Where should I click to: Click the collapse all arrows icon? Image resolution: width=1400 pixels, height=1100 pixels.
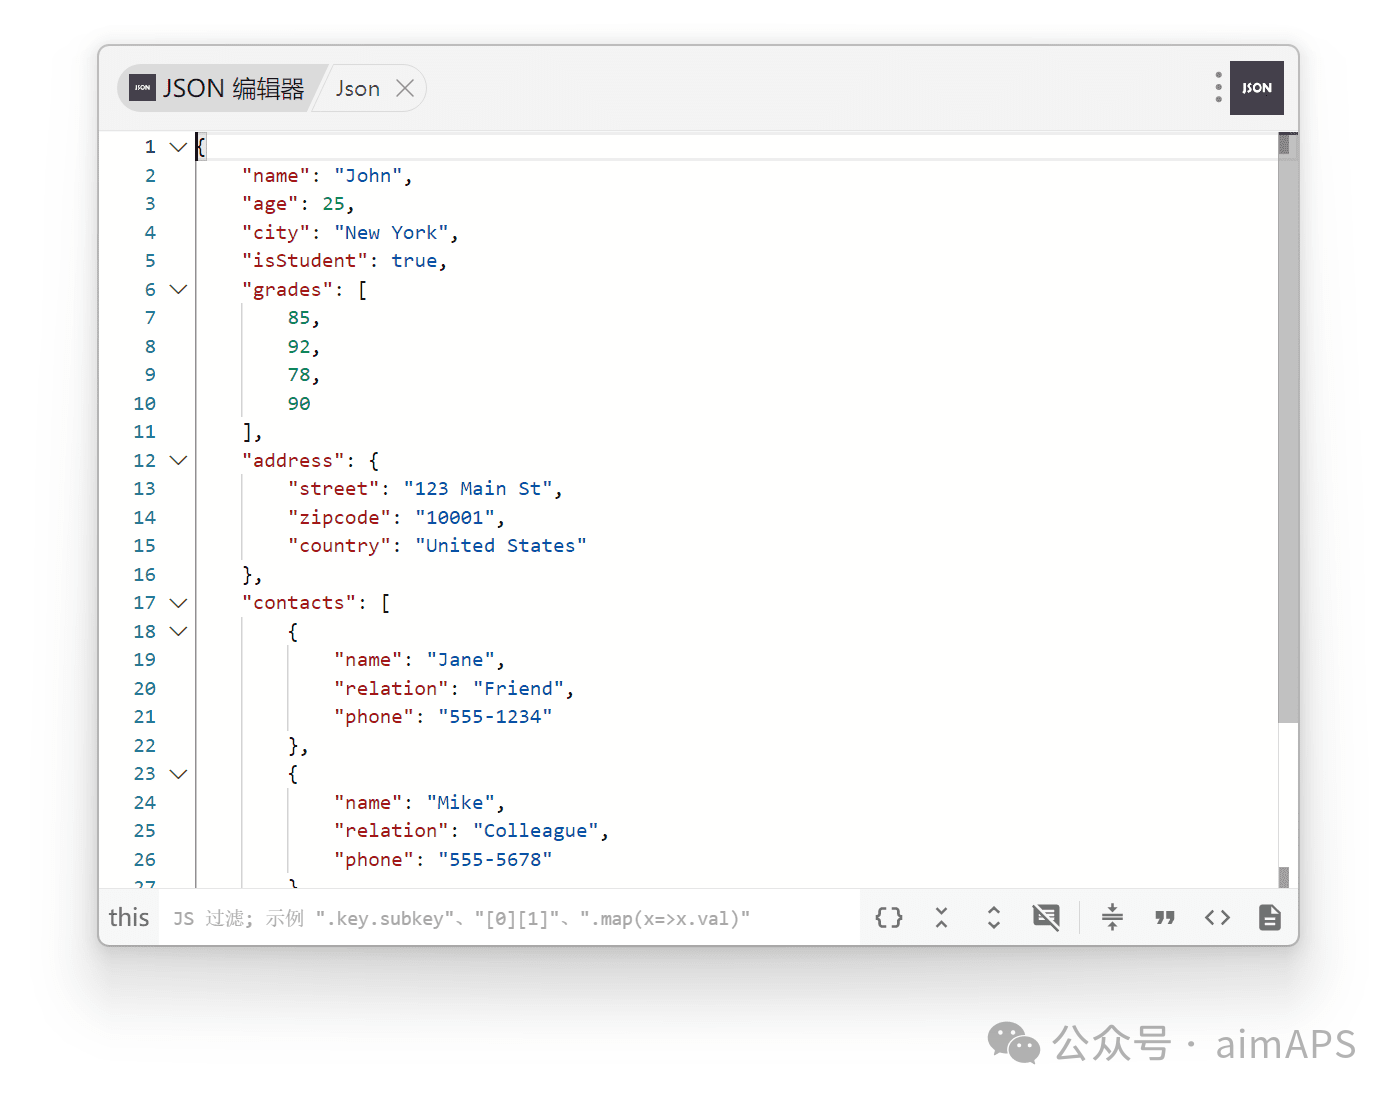click(x=941, y=918)
